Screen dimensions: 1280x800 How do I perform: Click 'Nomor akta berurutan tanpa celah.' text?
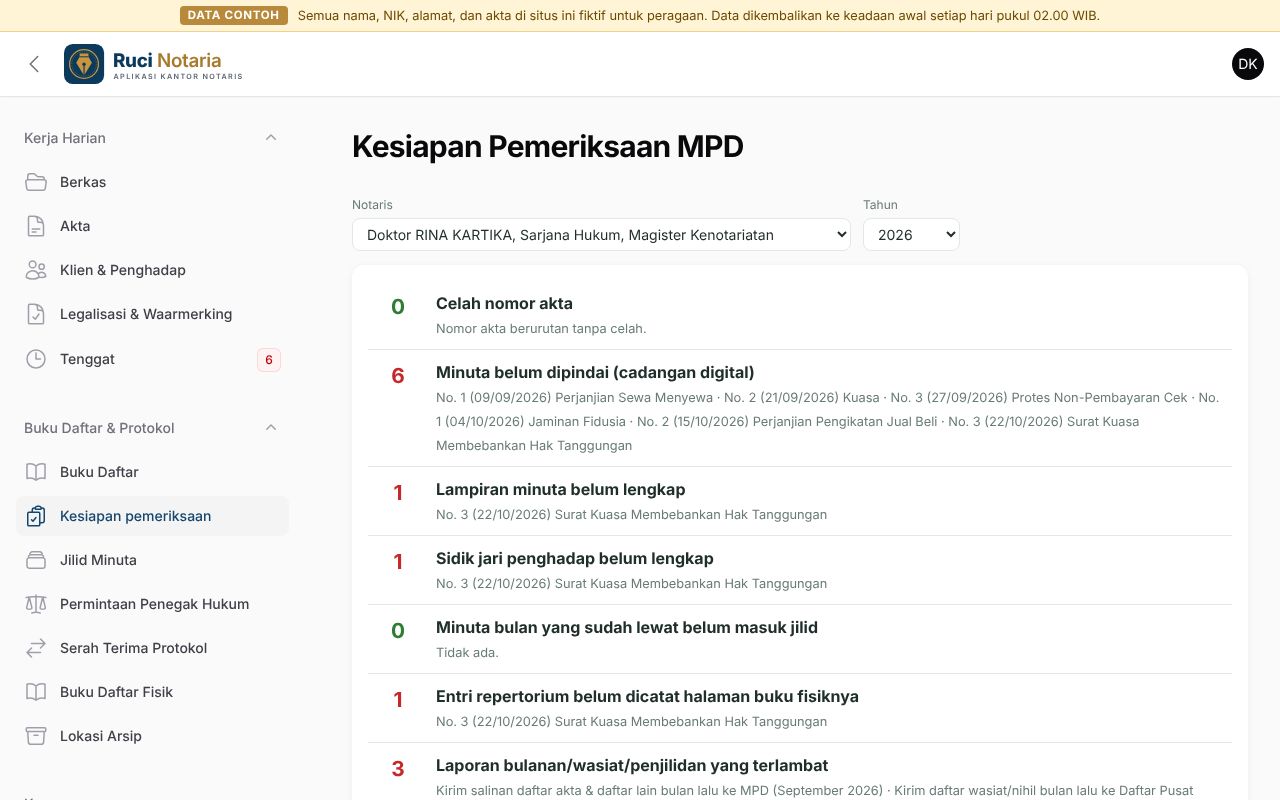[x=541, y=328]
